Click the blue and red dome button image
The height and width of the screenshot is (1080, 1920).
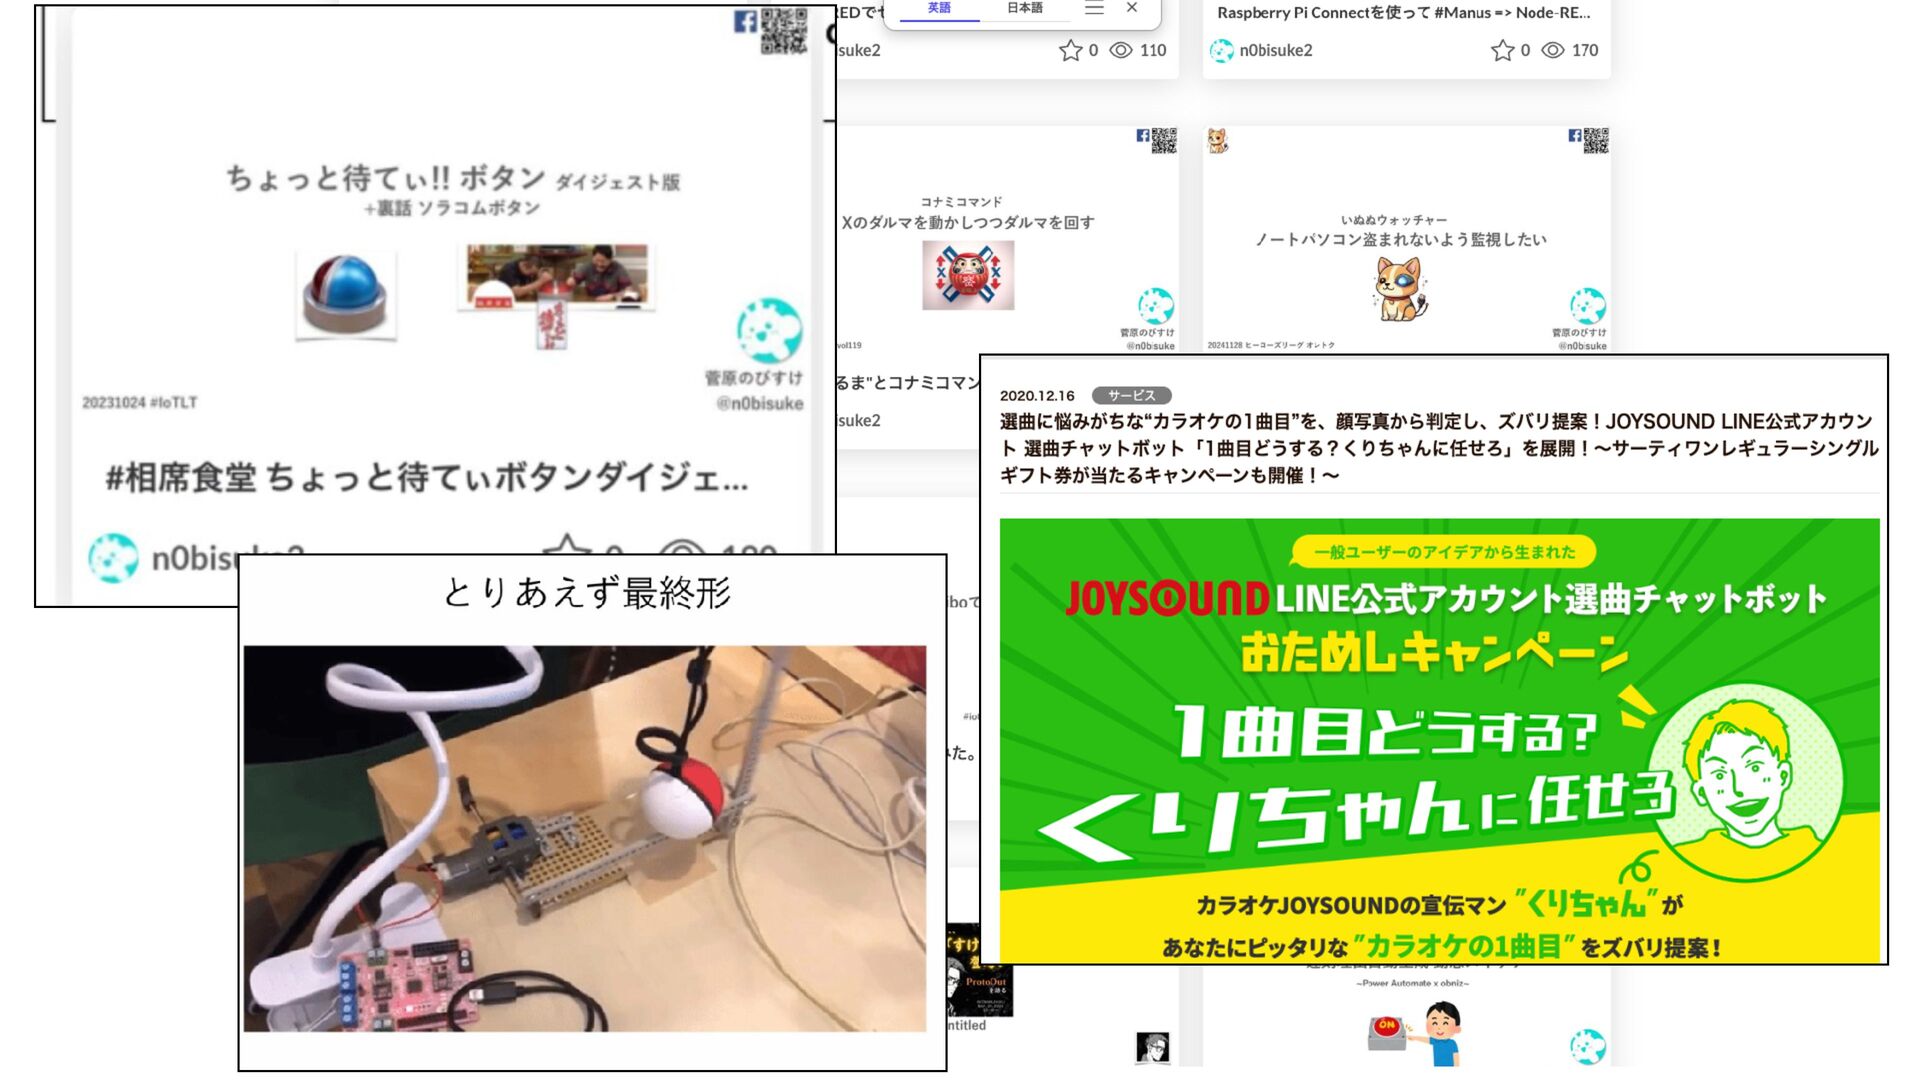[x=345, y=294]
